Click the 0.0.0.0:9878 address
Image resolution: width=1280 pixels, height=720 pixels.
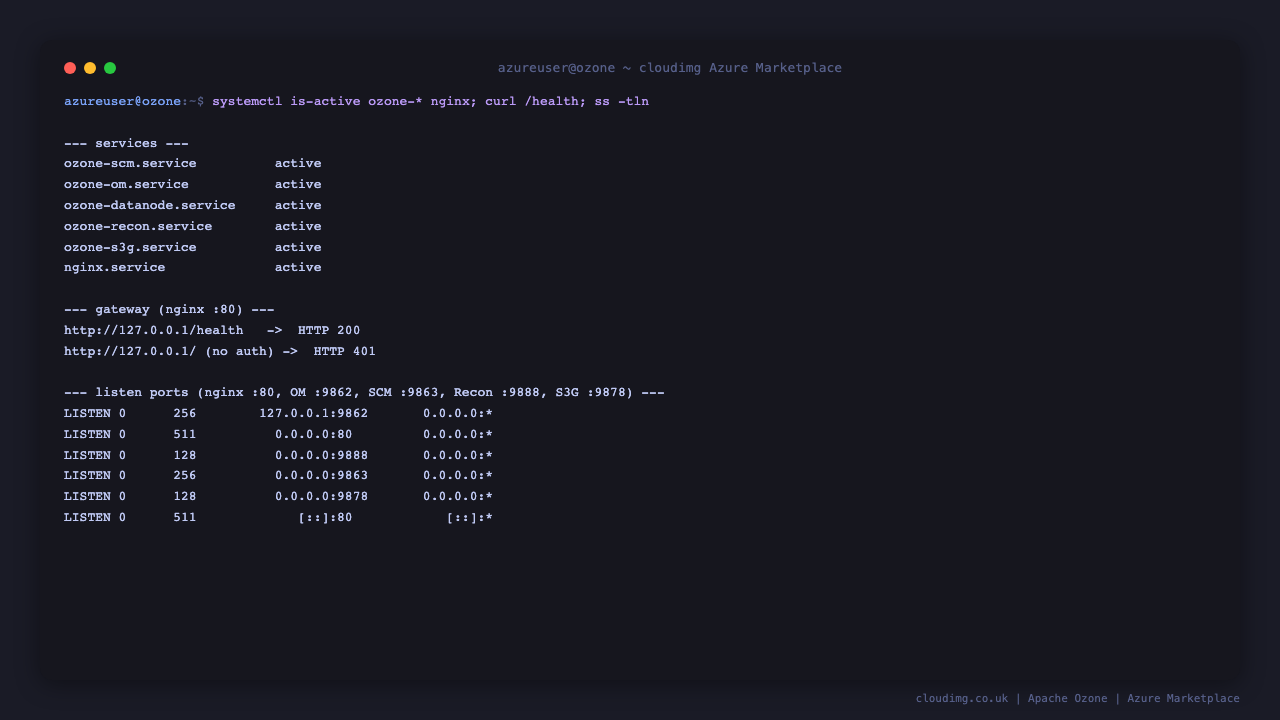(322, 497)
